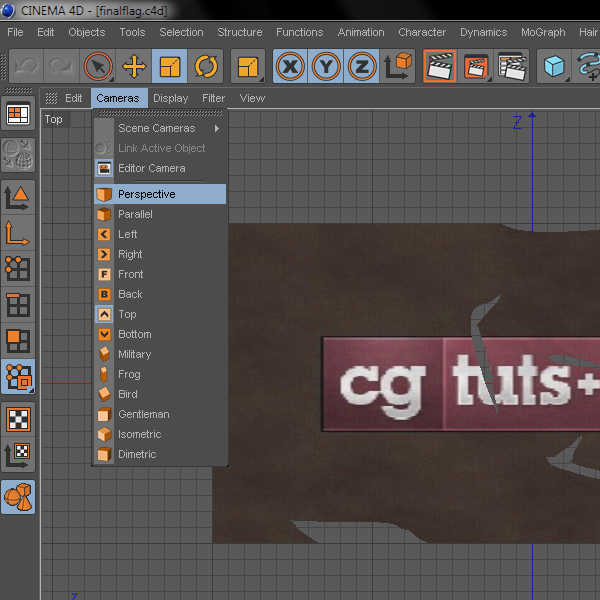
Task: Open the Objects menu
Action: 86,32
